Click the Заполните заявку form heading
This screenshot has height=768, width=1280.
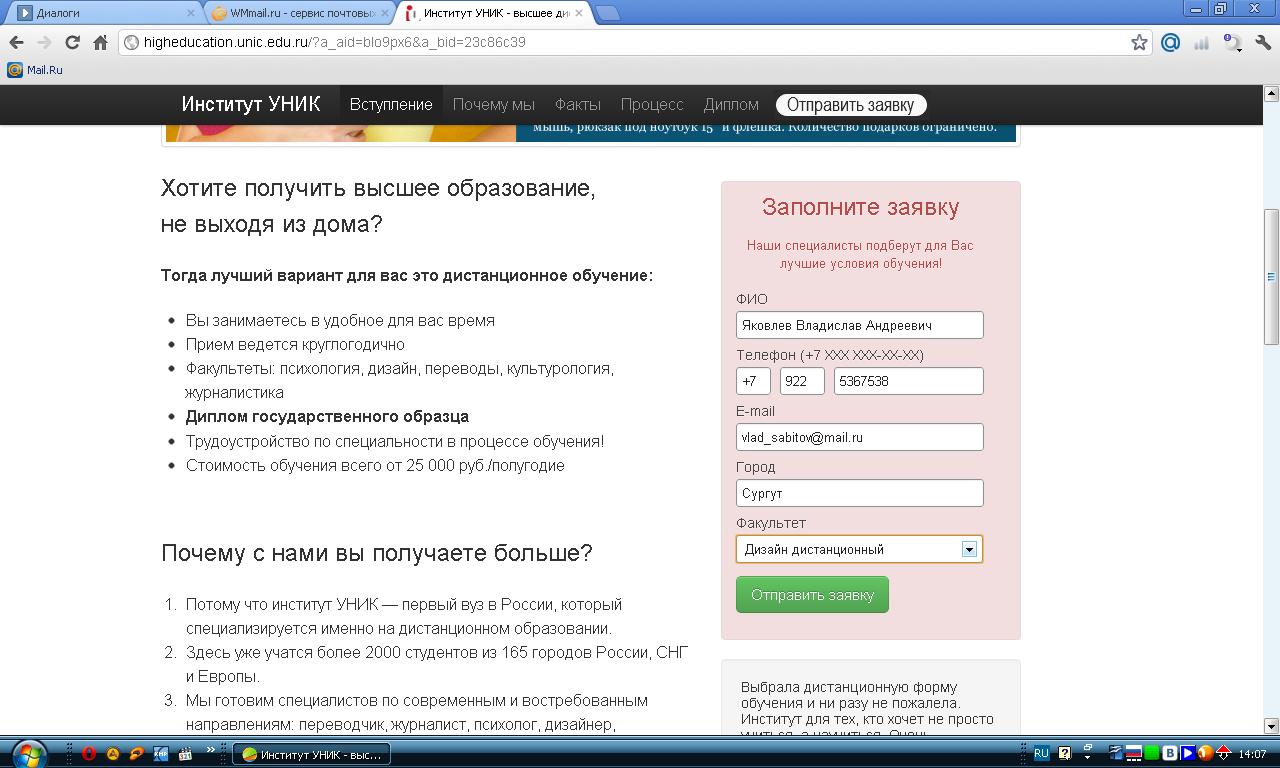coord(860,207)
